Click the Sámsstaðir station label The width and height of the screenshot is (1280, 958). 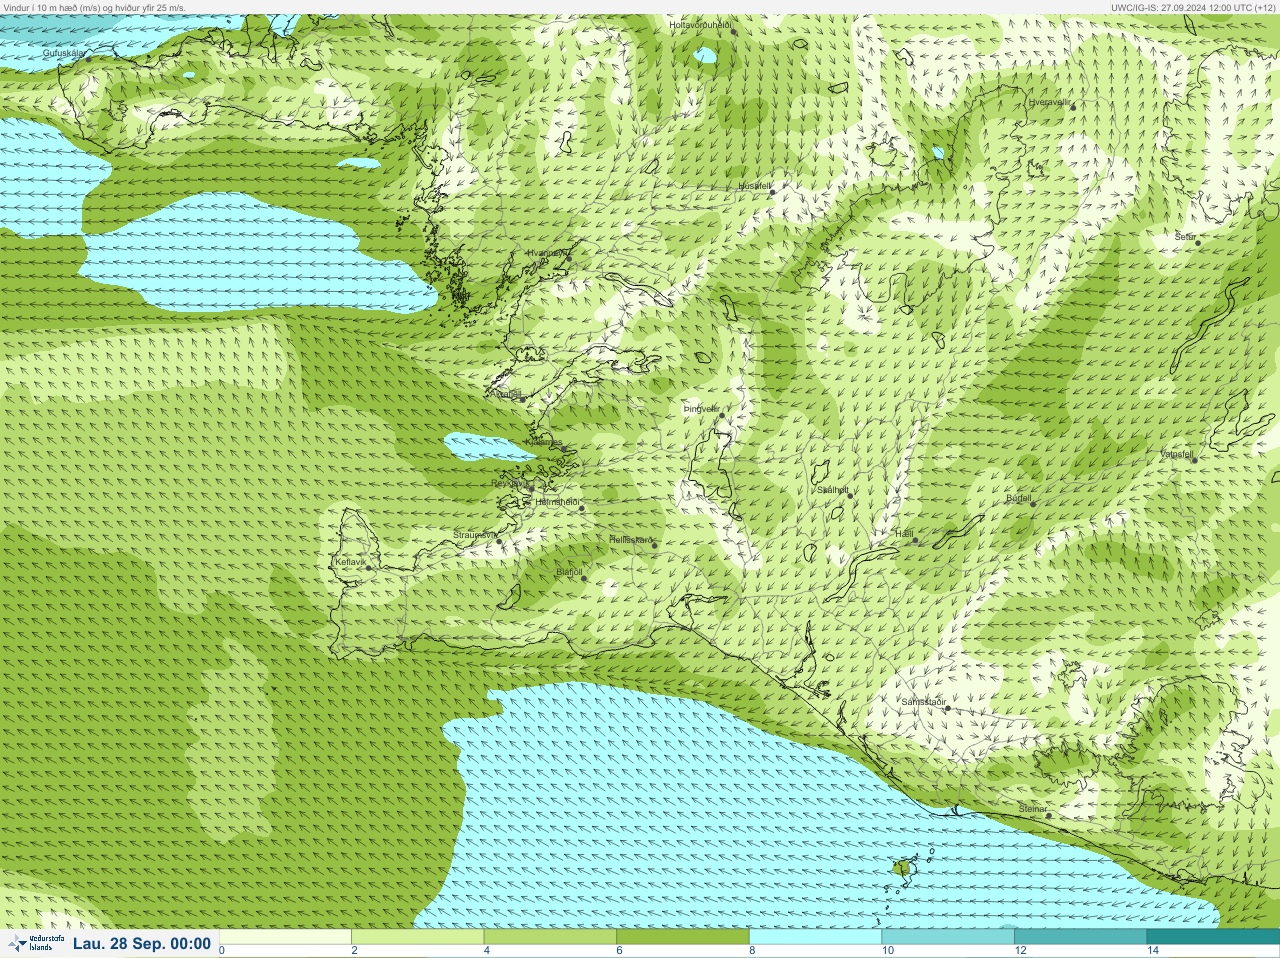[x=923, y=702]
